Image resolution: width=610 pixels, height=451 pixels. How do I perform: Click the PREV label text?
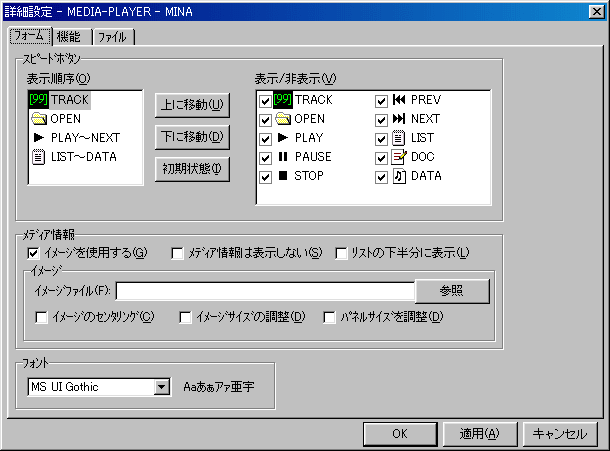426,100
